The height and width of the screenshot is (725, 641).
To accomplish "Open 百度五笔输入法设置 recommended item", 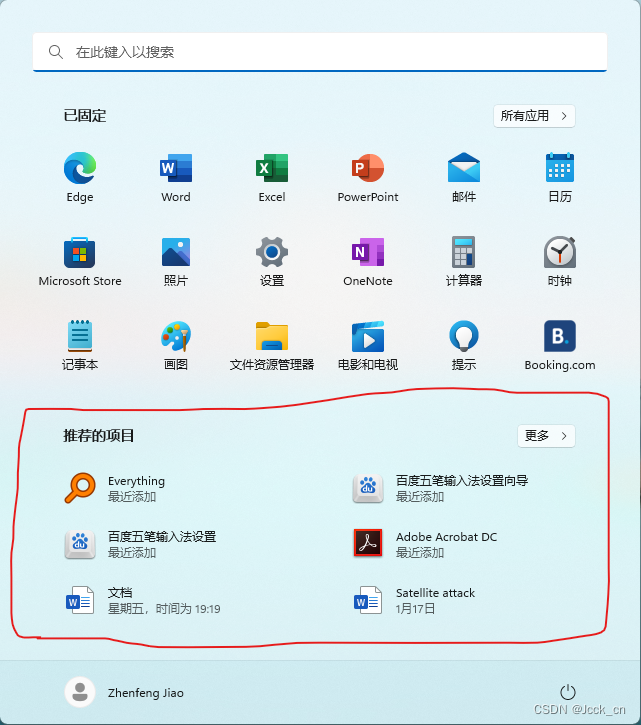I will tap(141, 544).
